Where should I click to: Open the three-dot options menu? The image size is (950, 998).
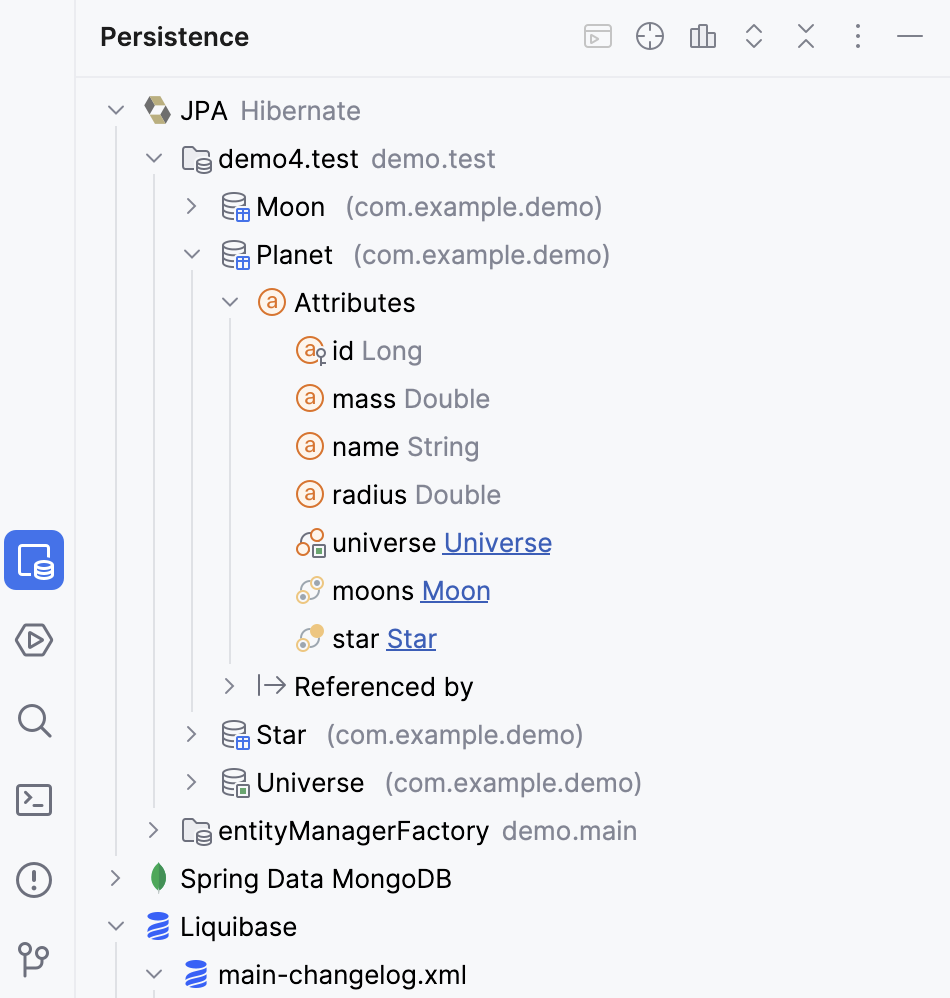(x=858, y=36)
